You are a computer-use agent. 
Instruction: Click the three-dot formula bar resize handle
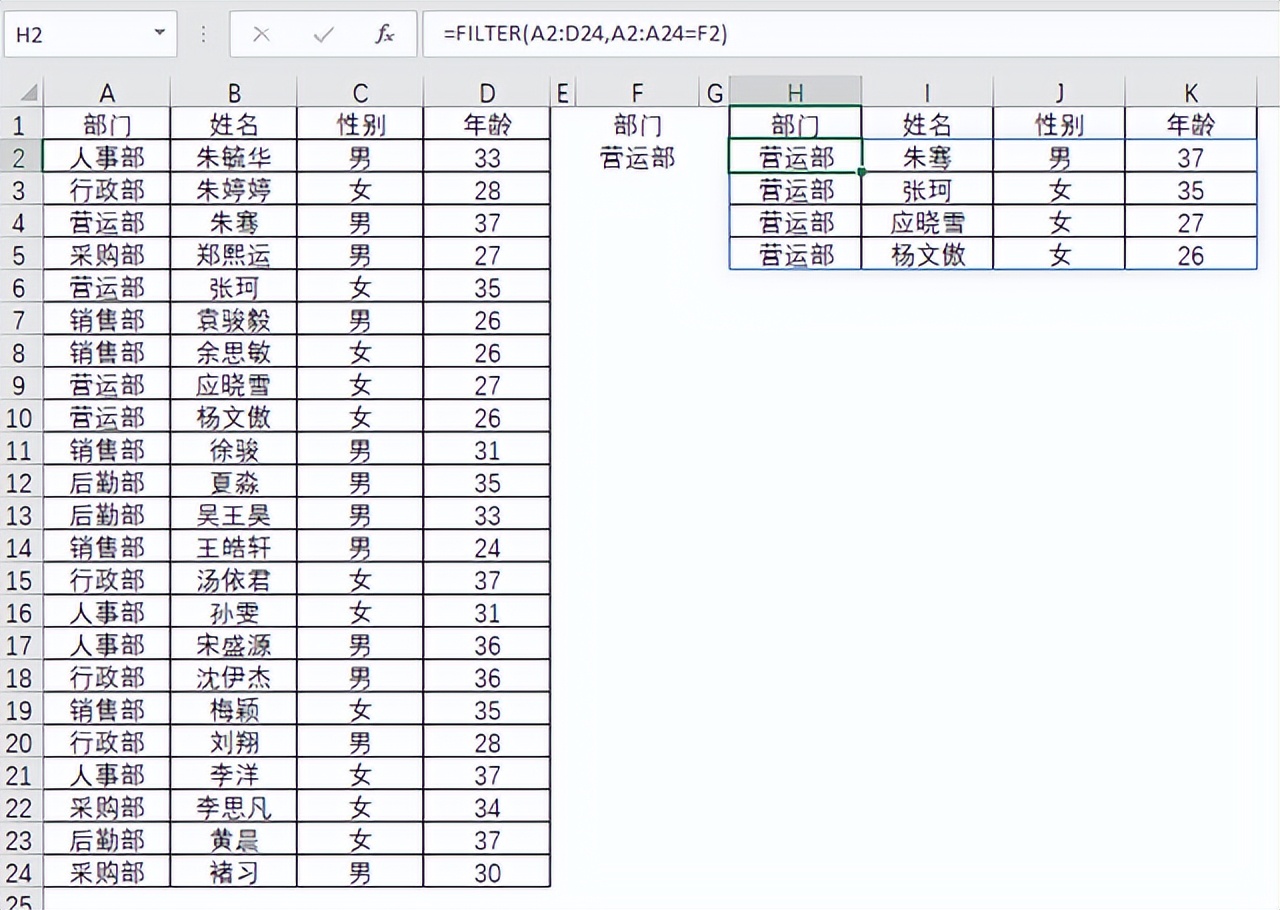204,35
